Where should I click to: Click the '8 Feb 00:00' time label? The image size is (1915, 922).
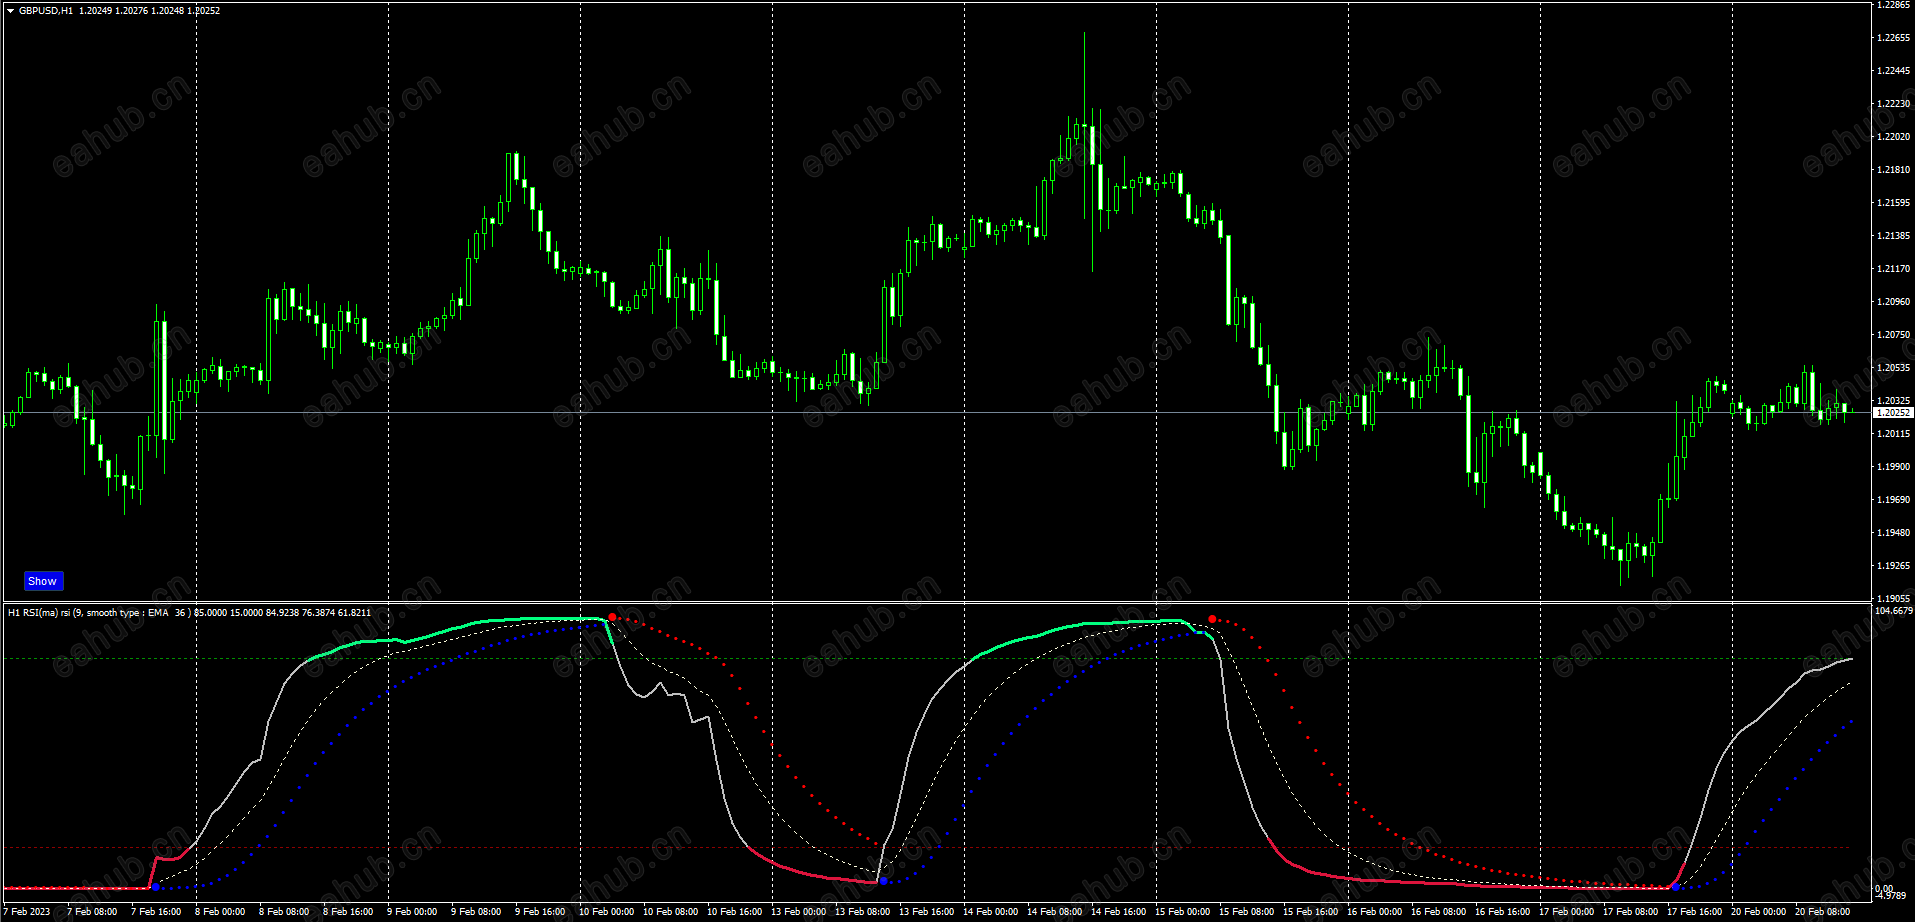(x=220, y=912)
